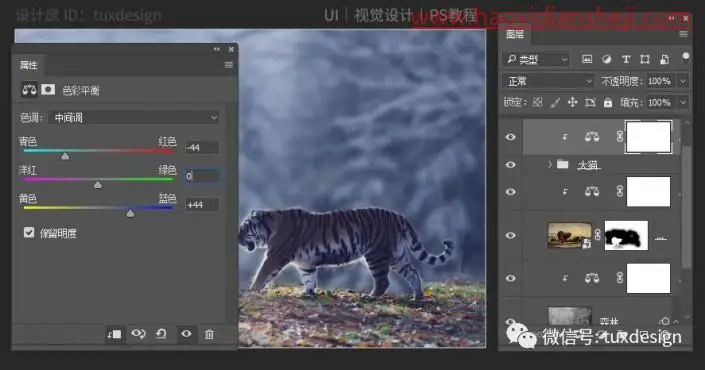Image resolution: width=705 pixels, height=370 pixels.
Task: Delete the adjustment layer via trash icon
Action: coord(209,334)
